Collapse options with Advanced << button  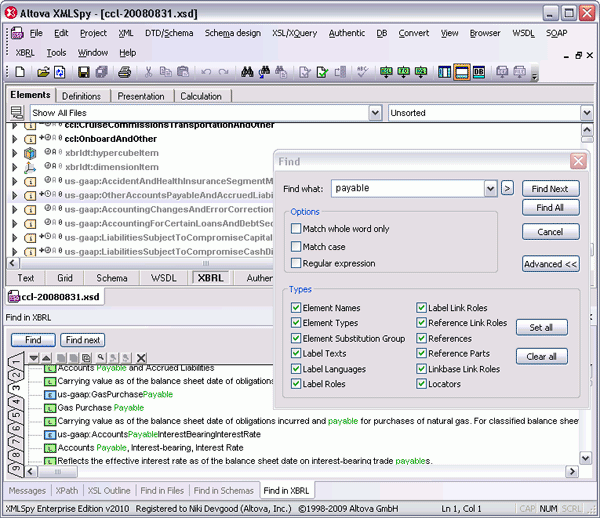tap(550, 264)
